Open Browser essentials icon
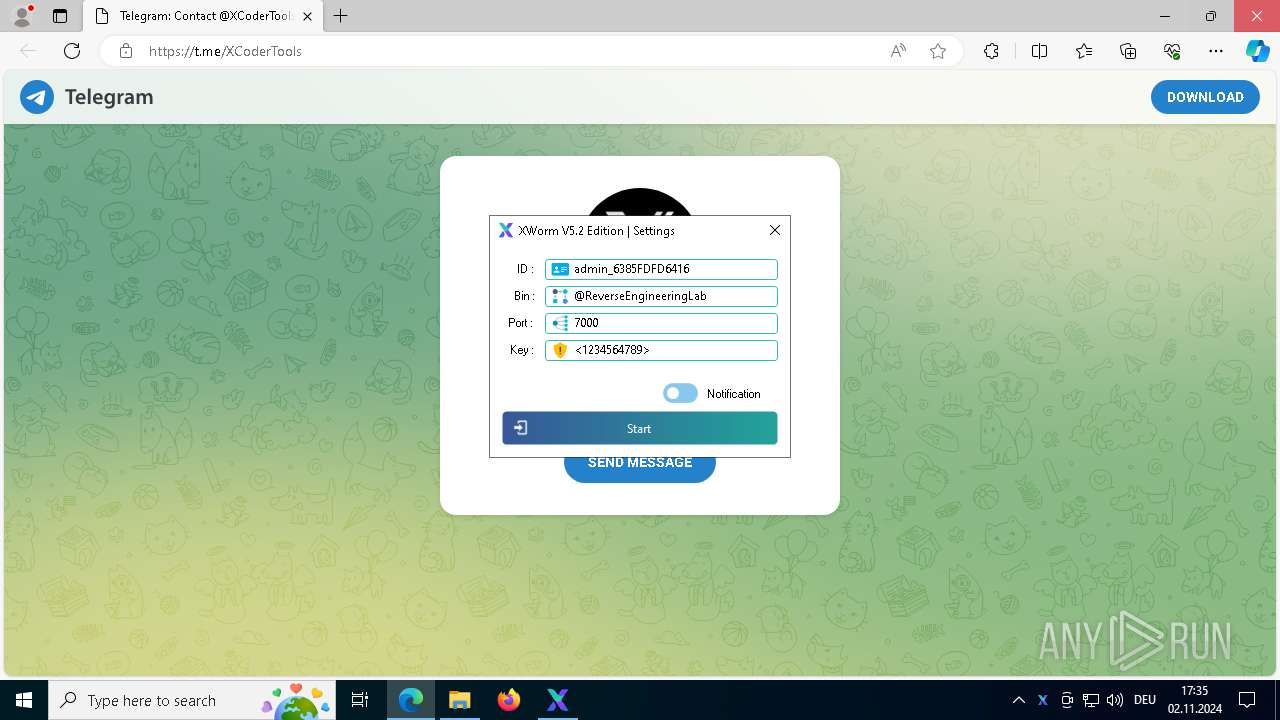The width and height of the screenshot is (1280, 720). point(1173,51)
